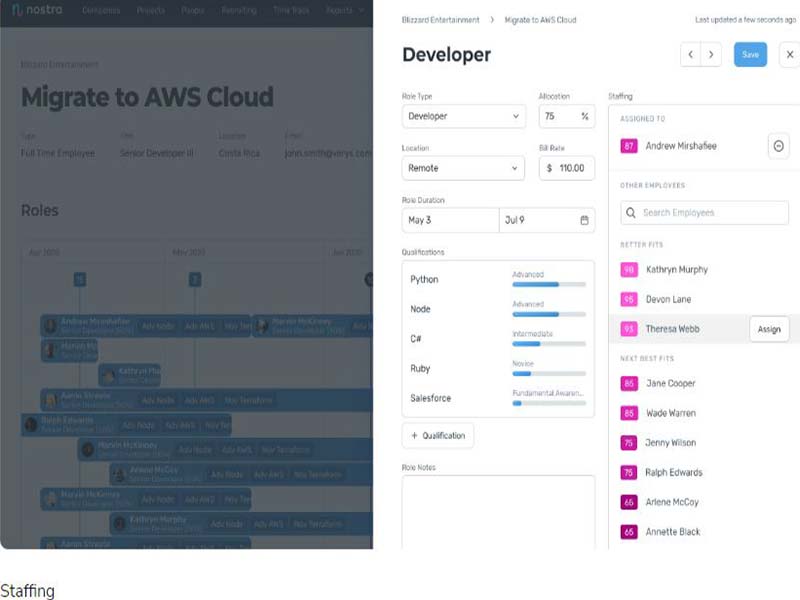Open the Location dropdown set to Remote

[463, 168]
